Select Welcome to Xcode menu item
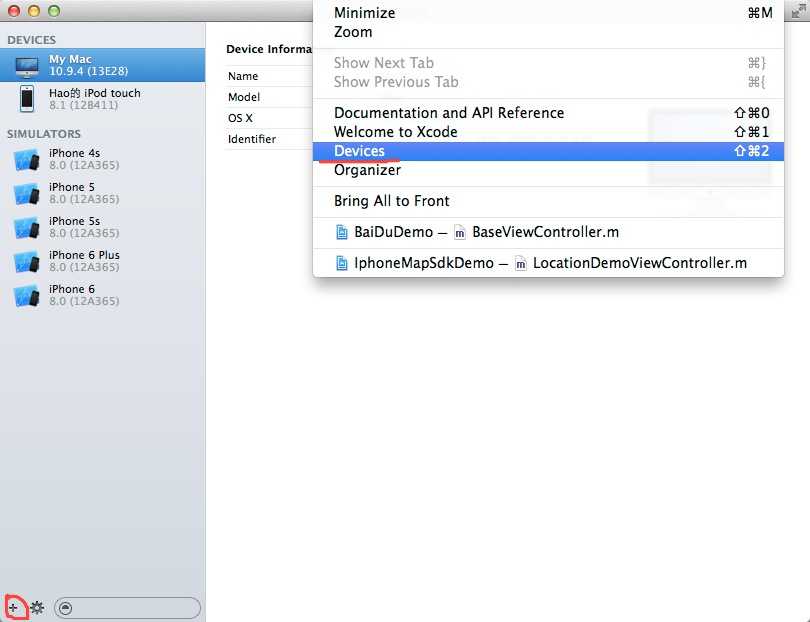 [x=548, y=132]
